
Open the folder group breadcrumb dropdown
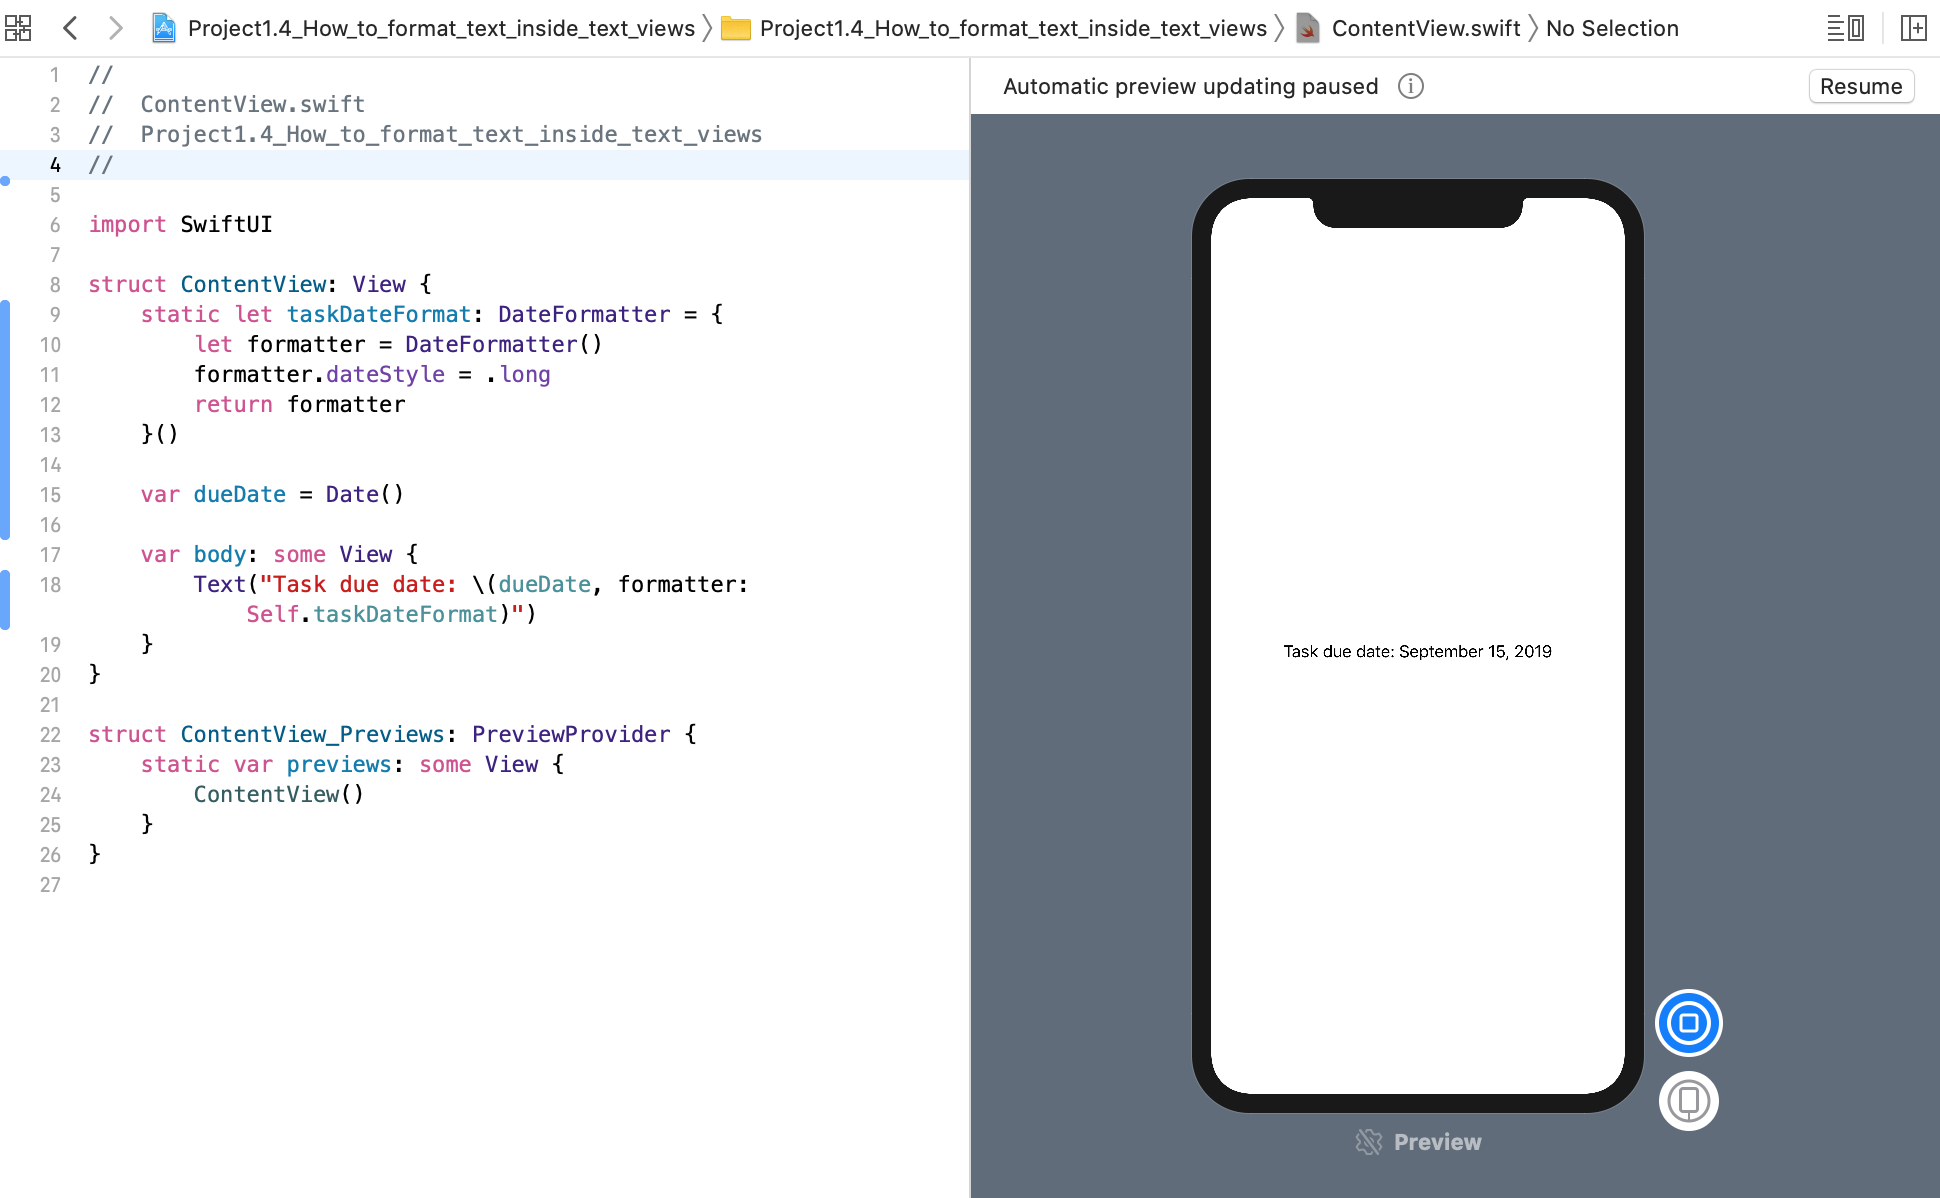coord(1013,28)
